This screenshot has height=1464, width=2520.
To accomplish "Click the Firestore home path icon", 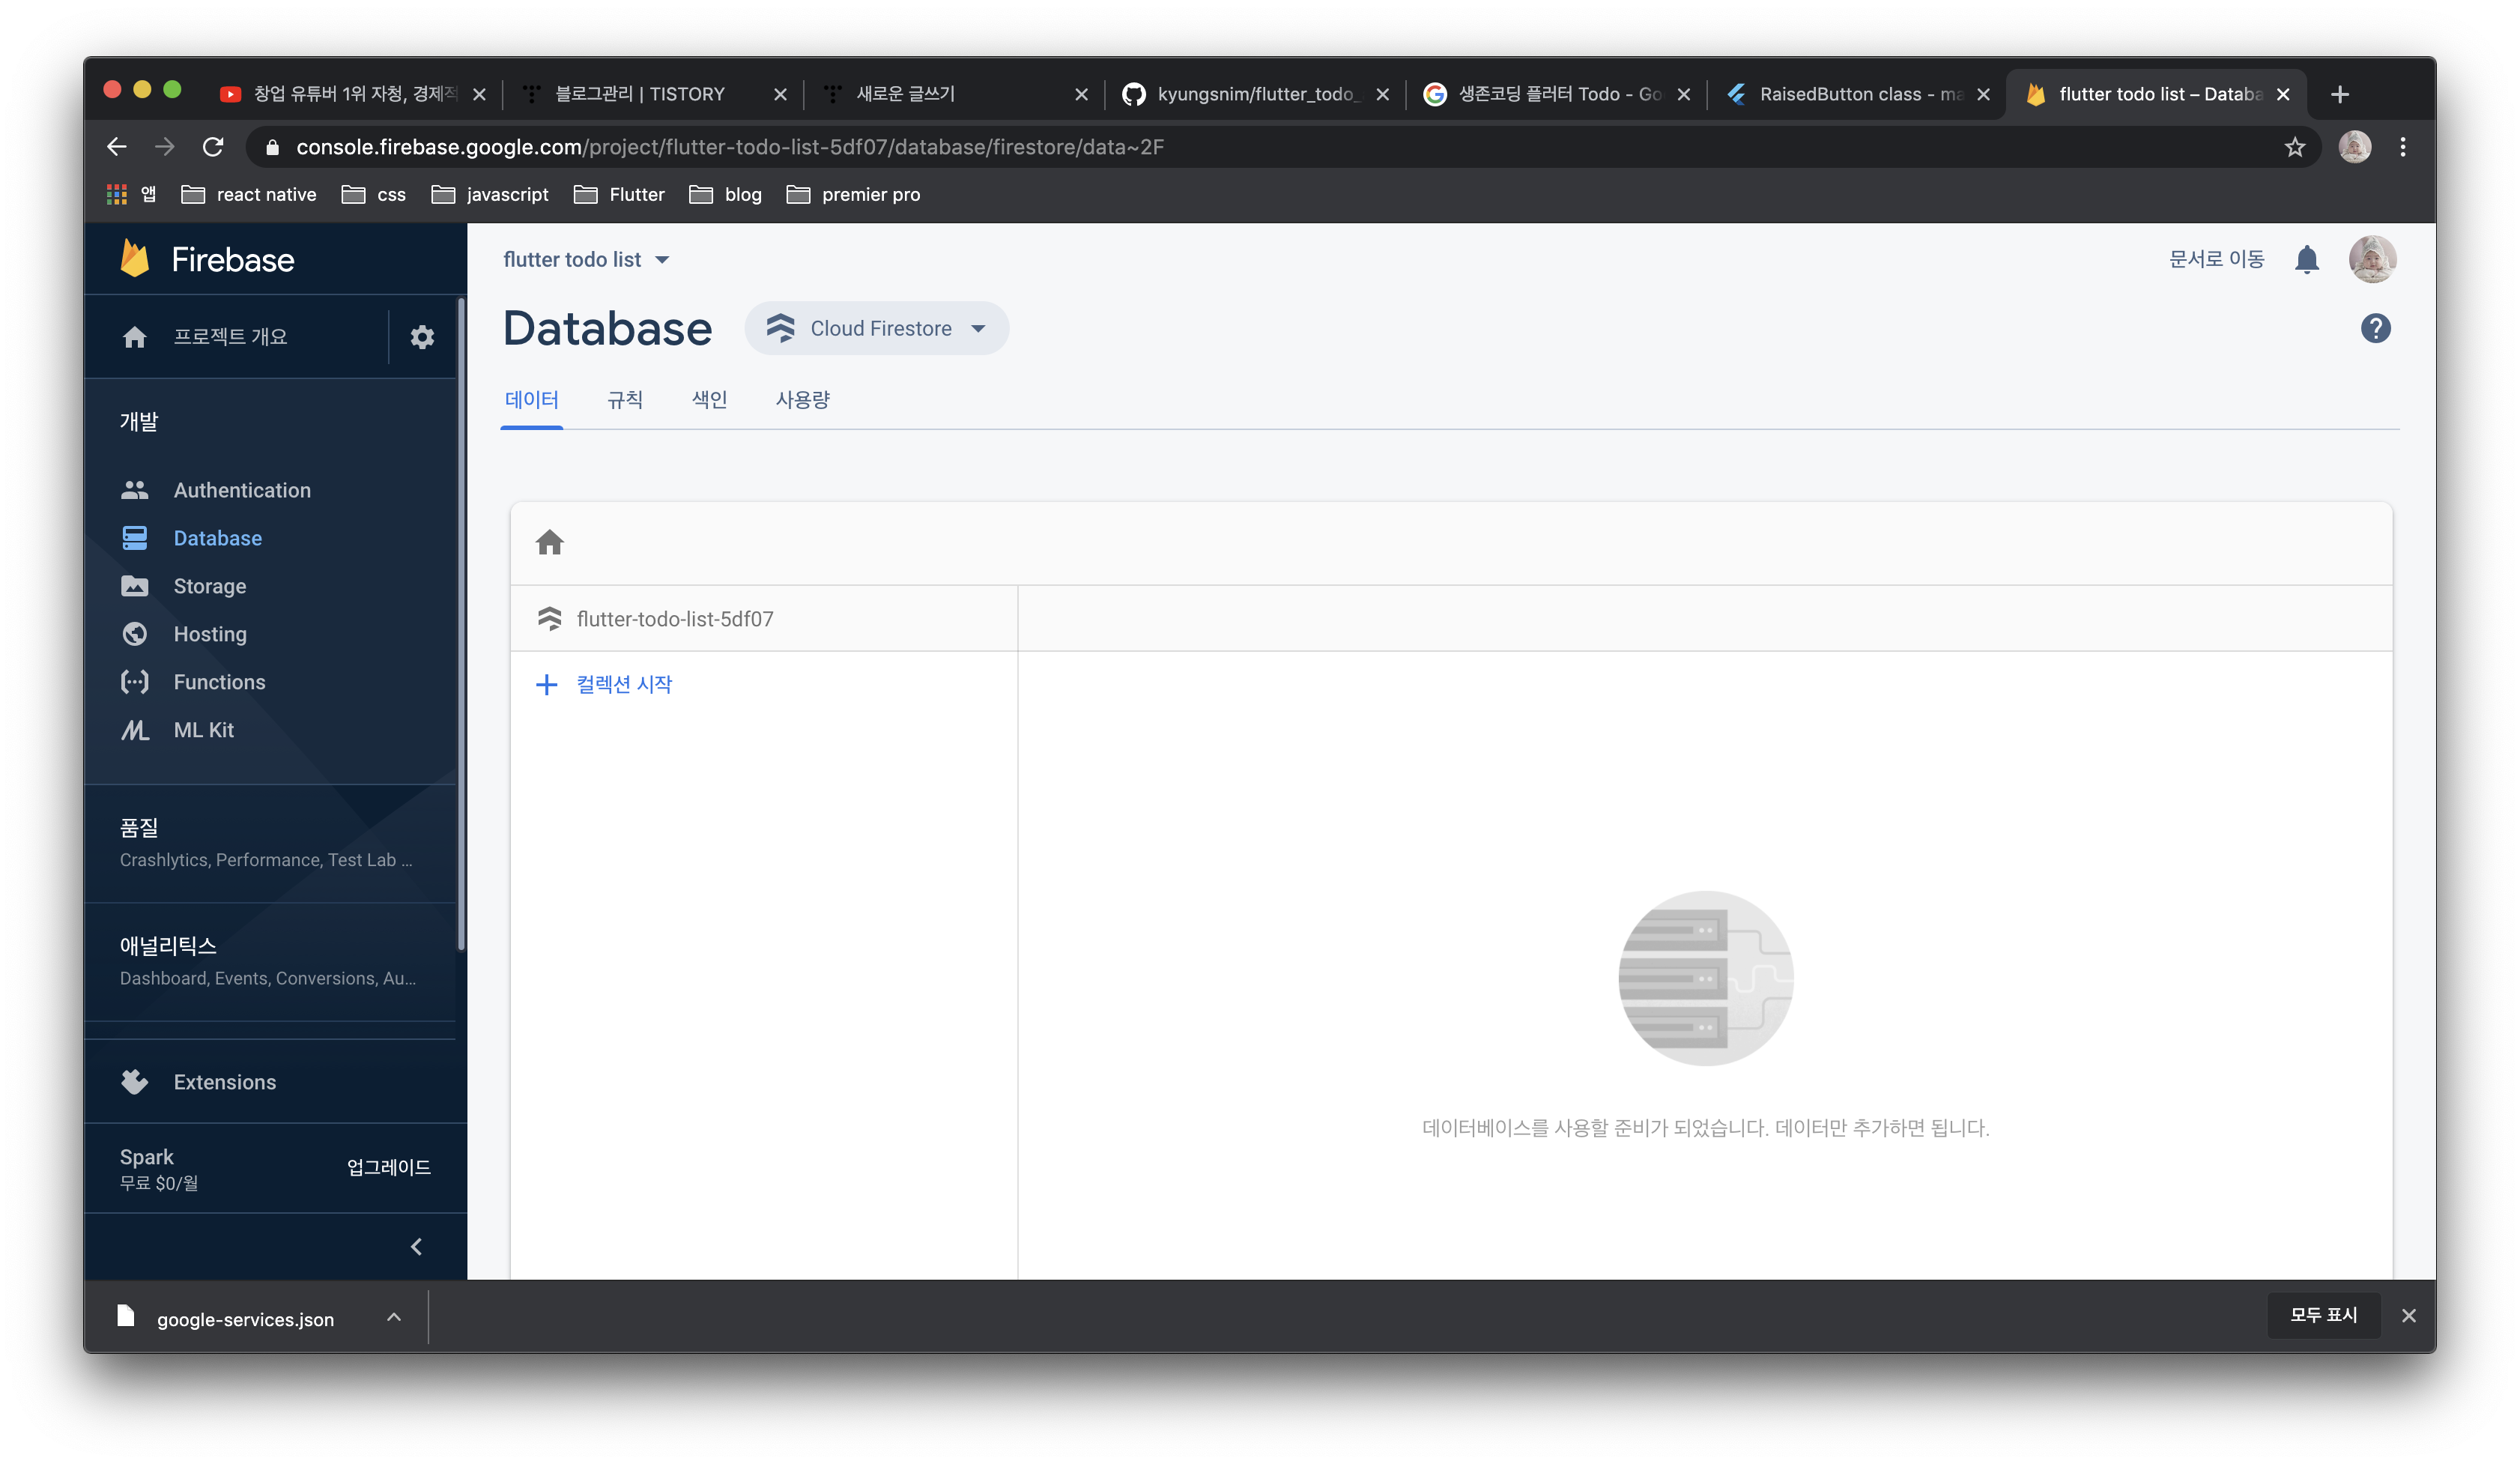I will 550,543.
